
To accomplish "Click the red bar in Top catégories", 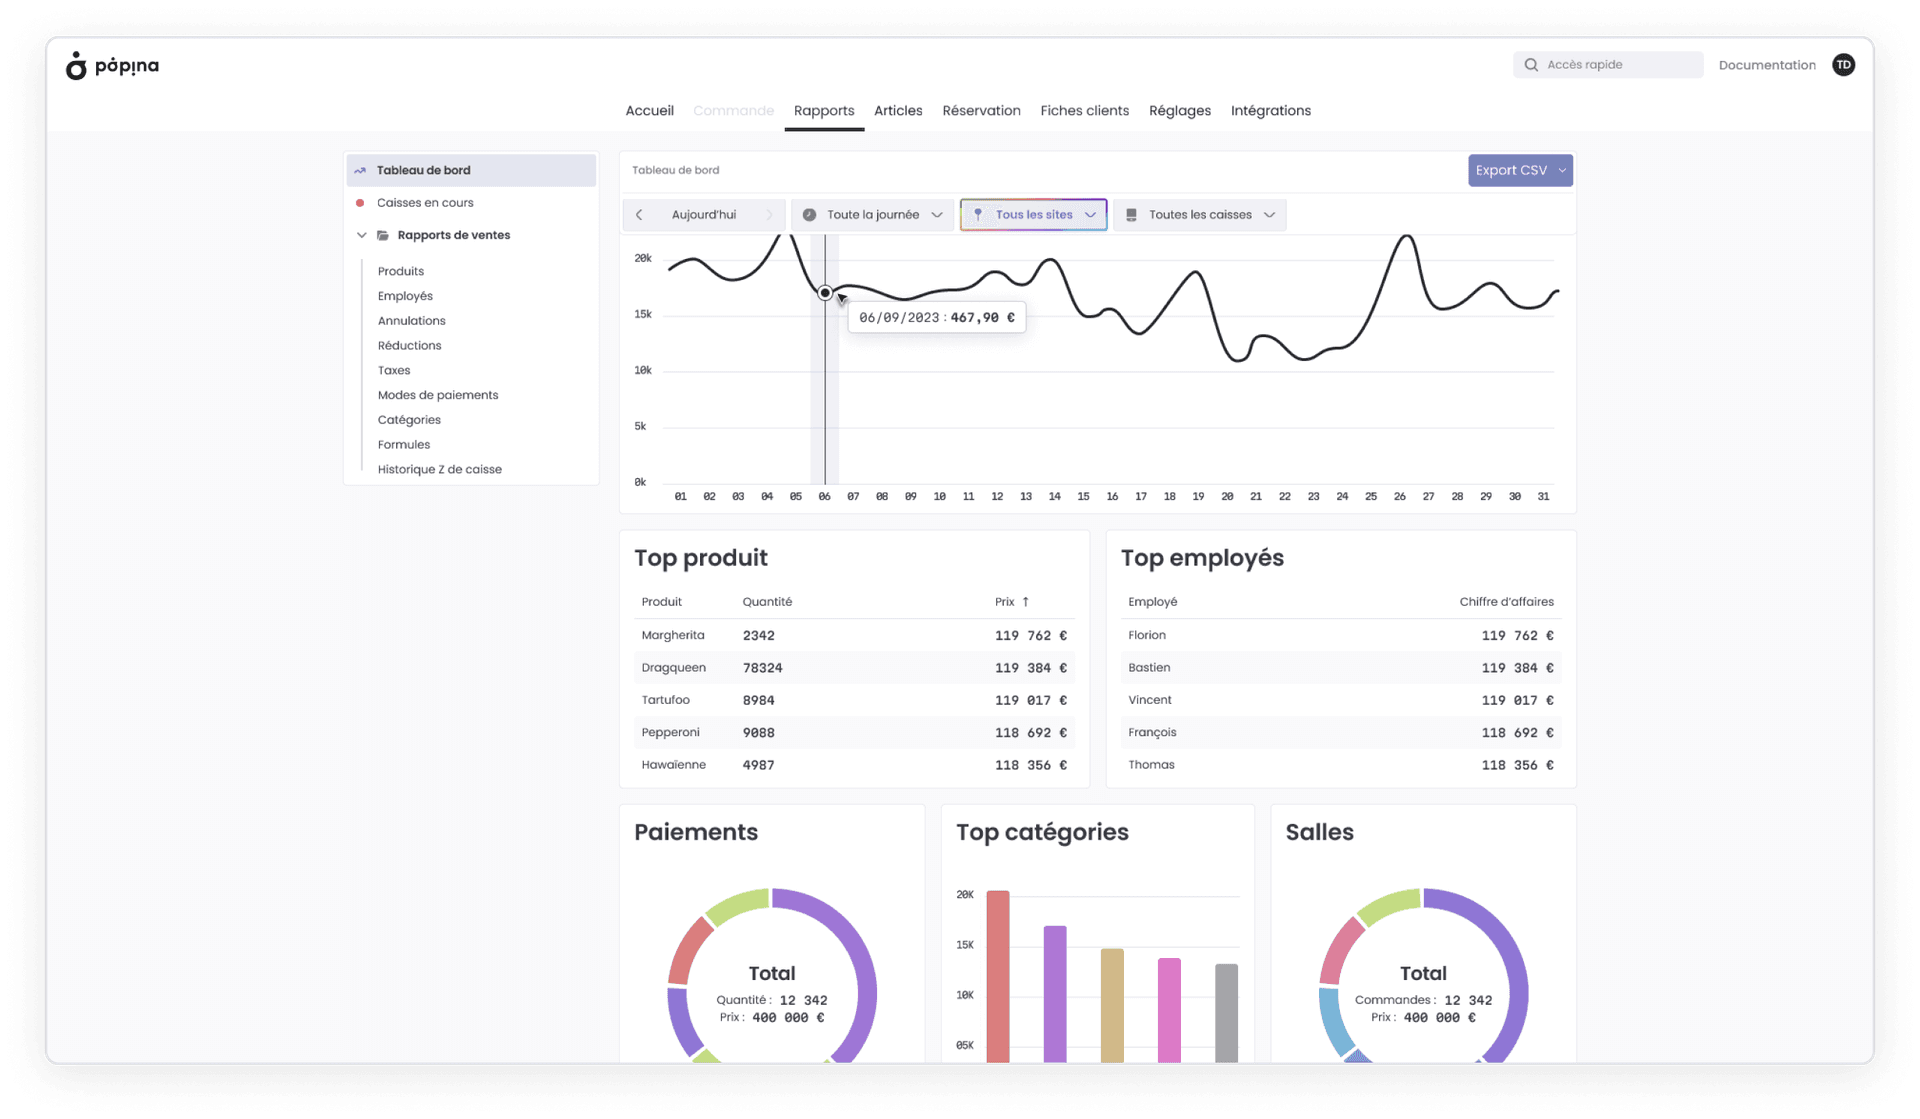I will coord(997,975).
